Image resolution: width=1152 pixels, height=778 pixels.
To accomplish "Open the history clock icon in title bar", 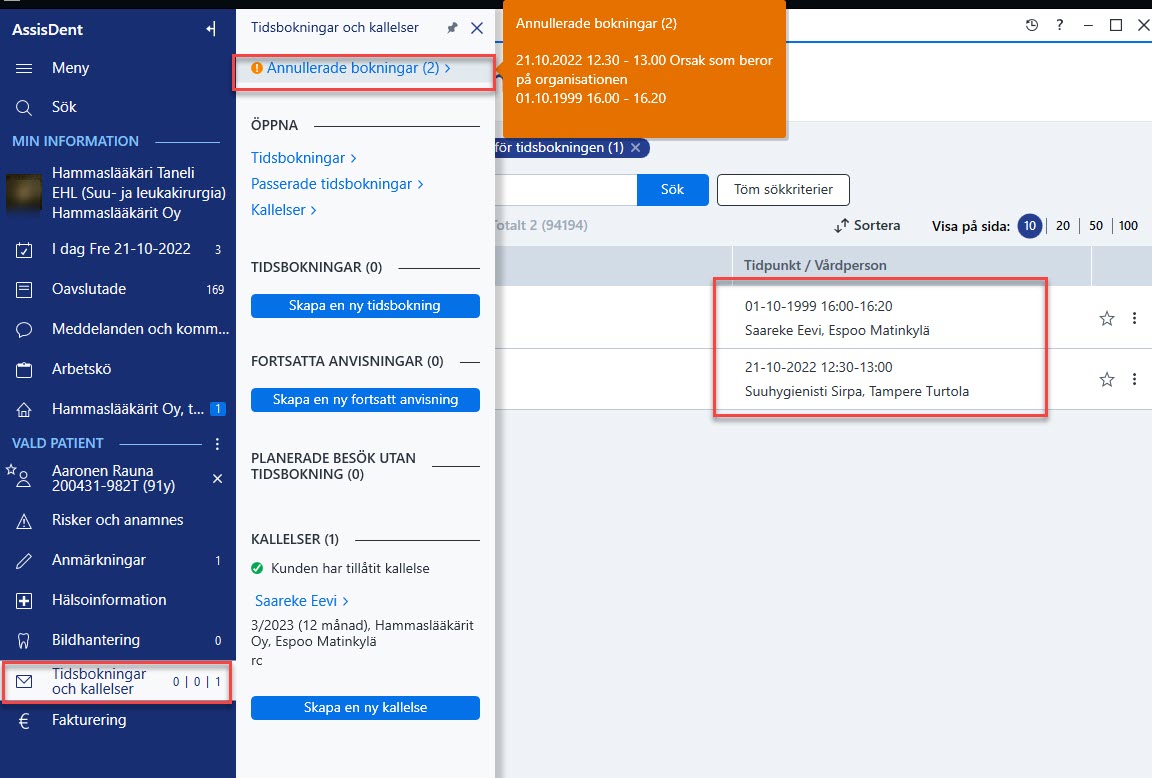I will click(1032, 25).
